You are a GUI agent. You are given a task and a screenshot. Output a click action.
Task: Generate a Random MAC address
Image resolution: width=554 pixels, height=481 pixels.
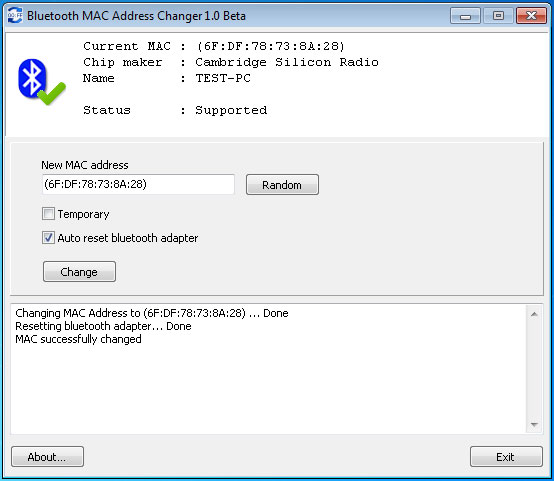[x=282, y=184]
